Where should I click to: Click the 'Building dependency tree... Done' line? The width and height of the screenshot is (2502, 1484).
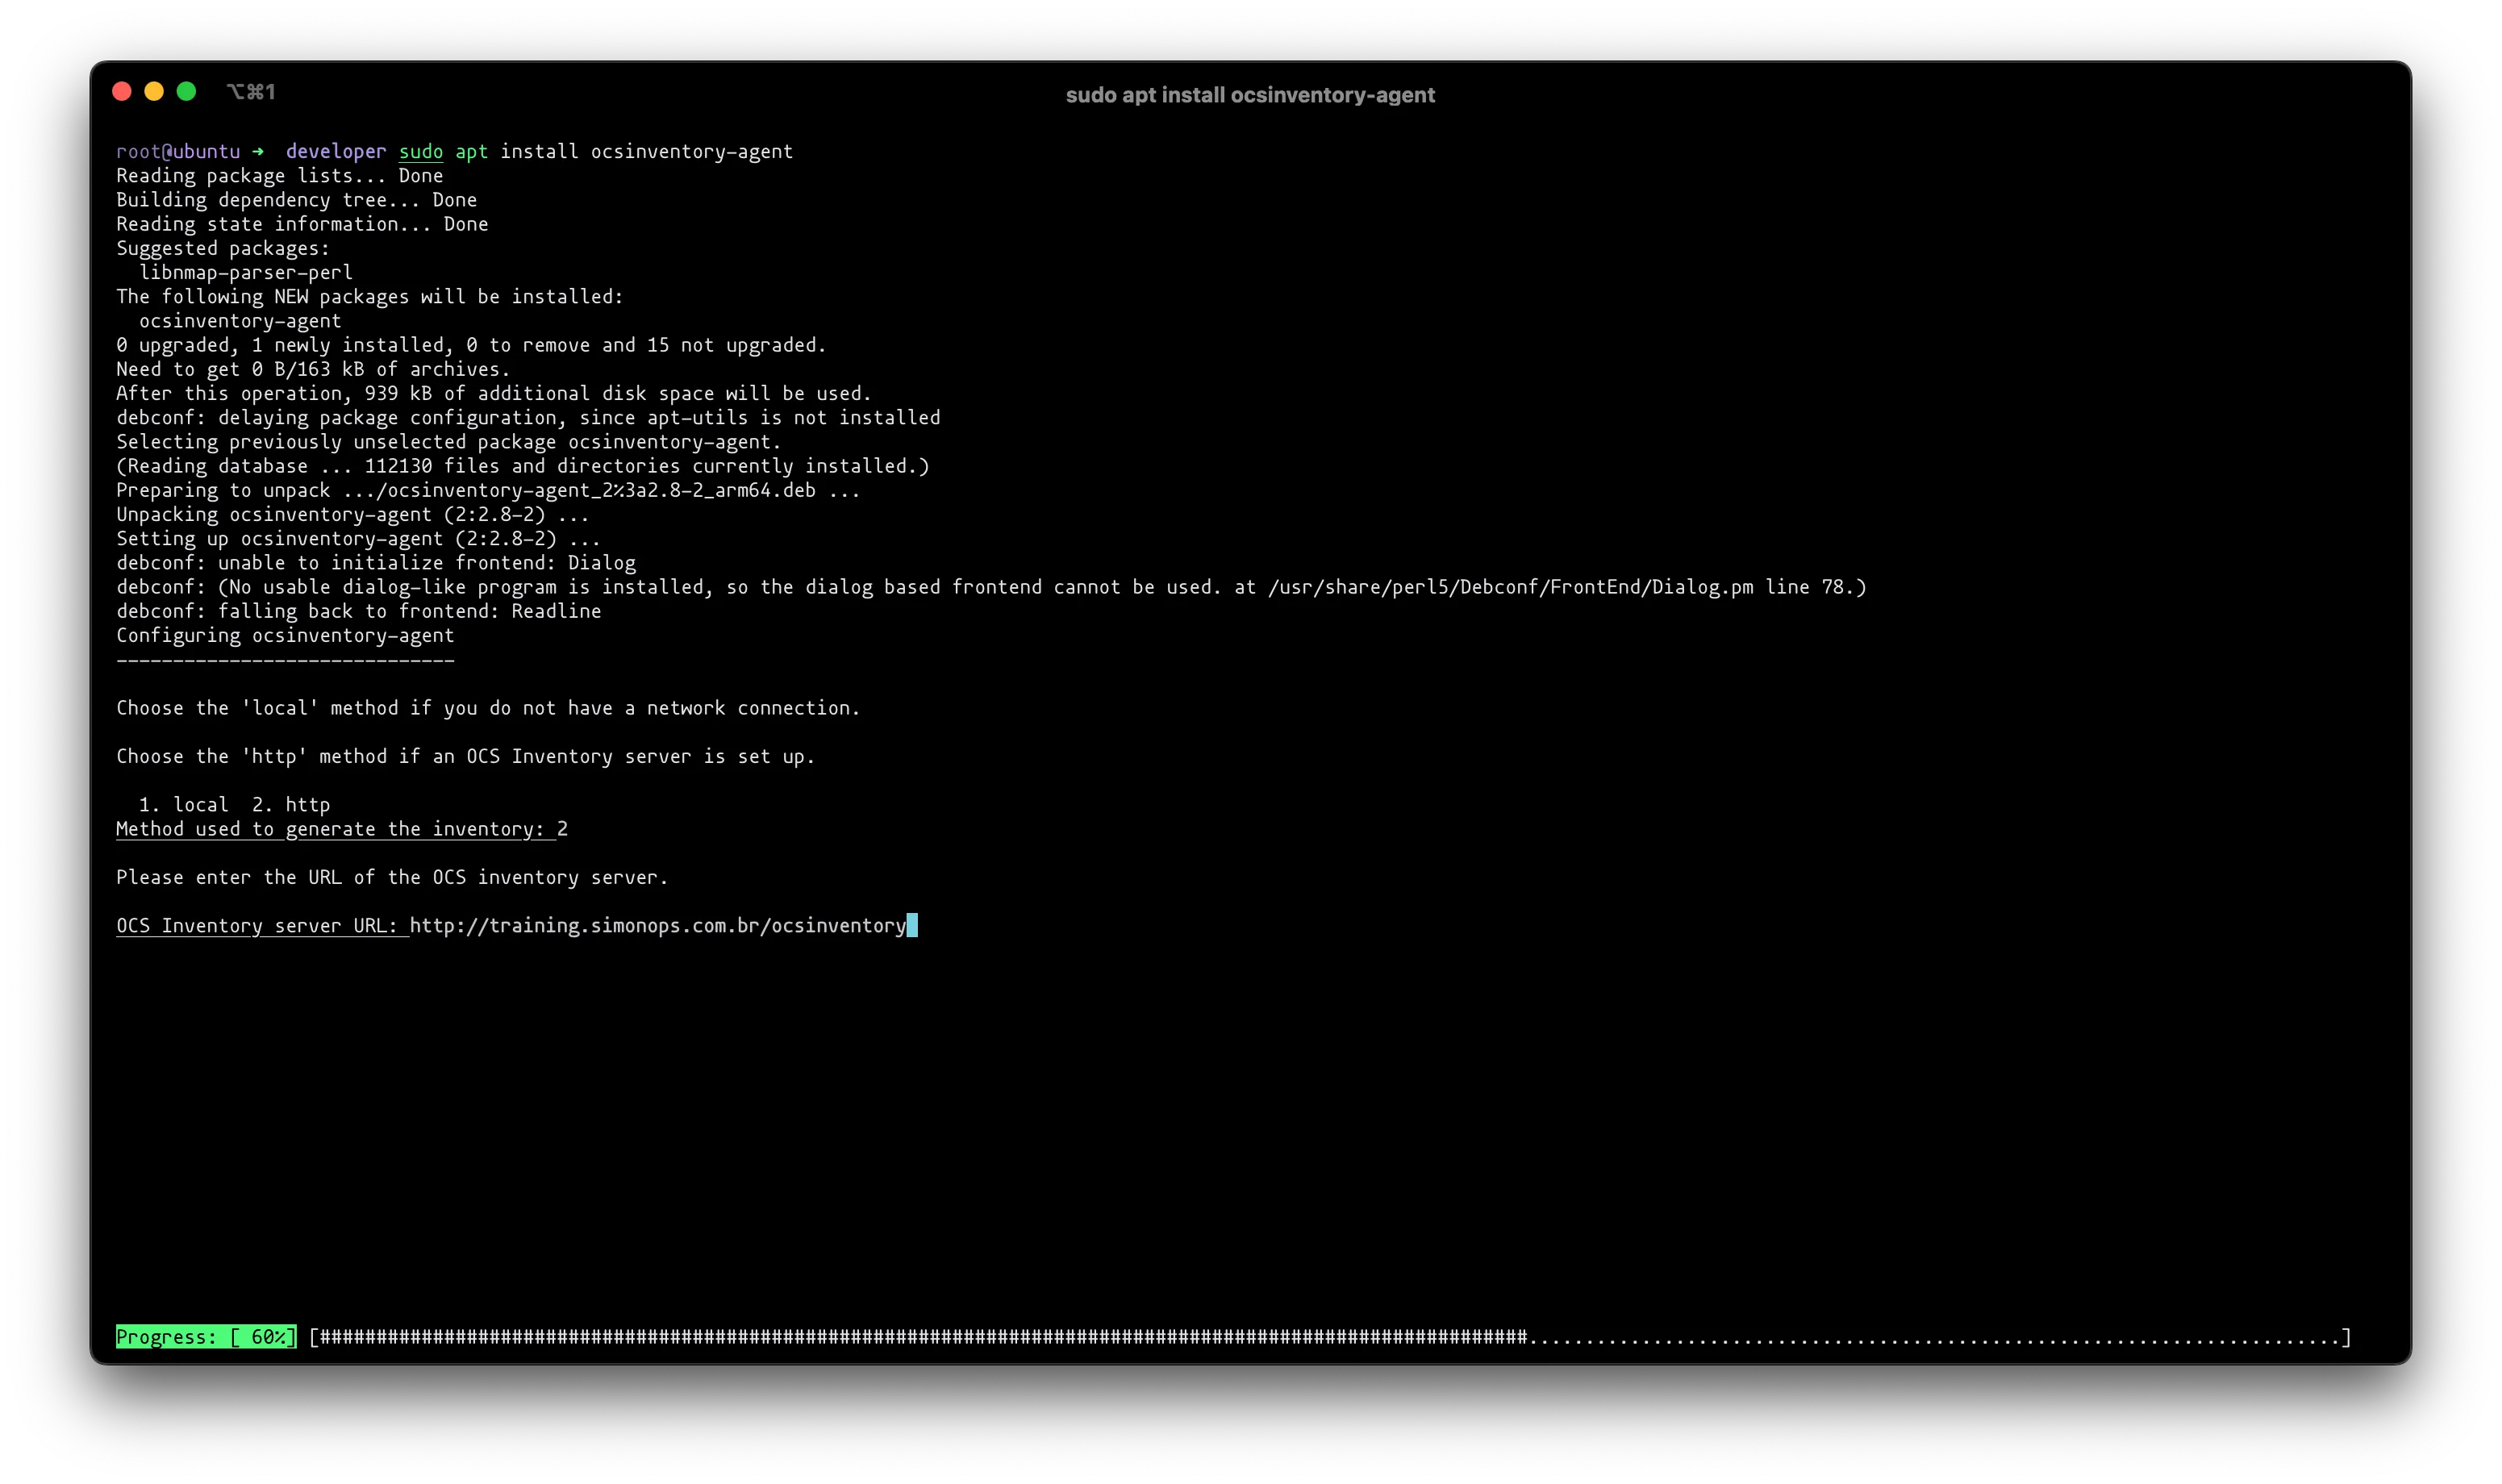coord(296,200)
